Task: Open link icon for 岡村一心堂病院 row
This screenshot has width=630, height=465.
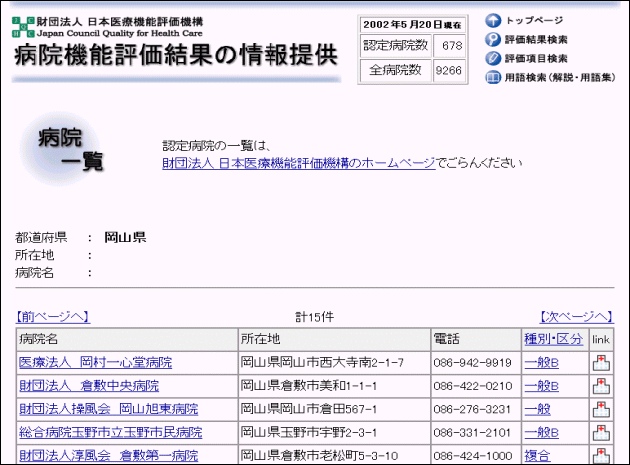Action: 600,363
